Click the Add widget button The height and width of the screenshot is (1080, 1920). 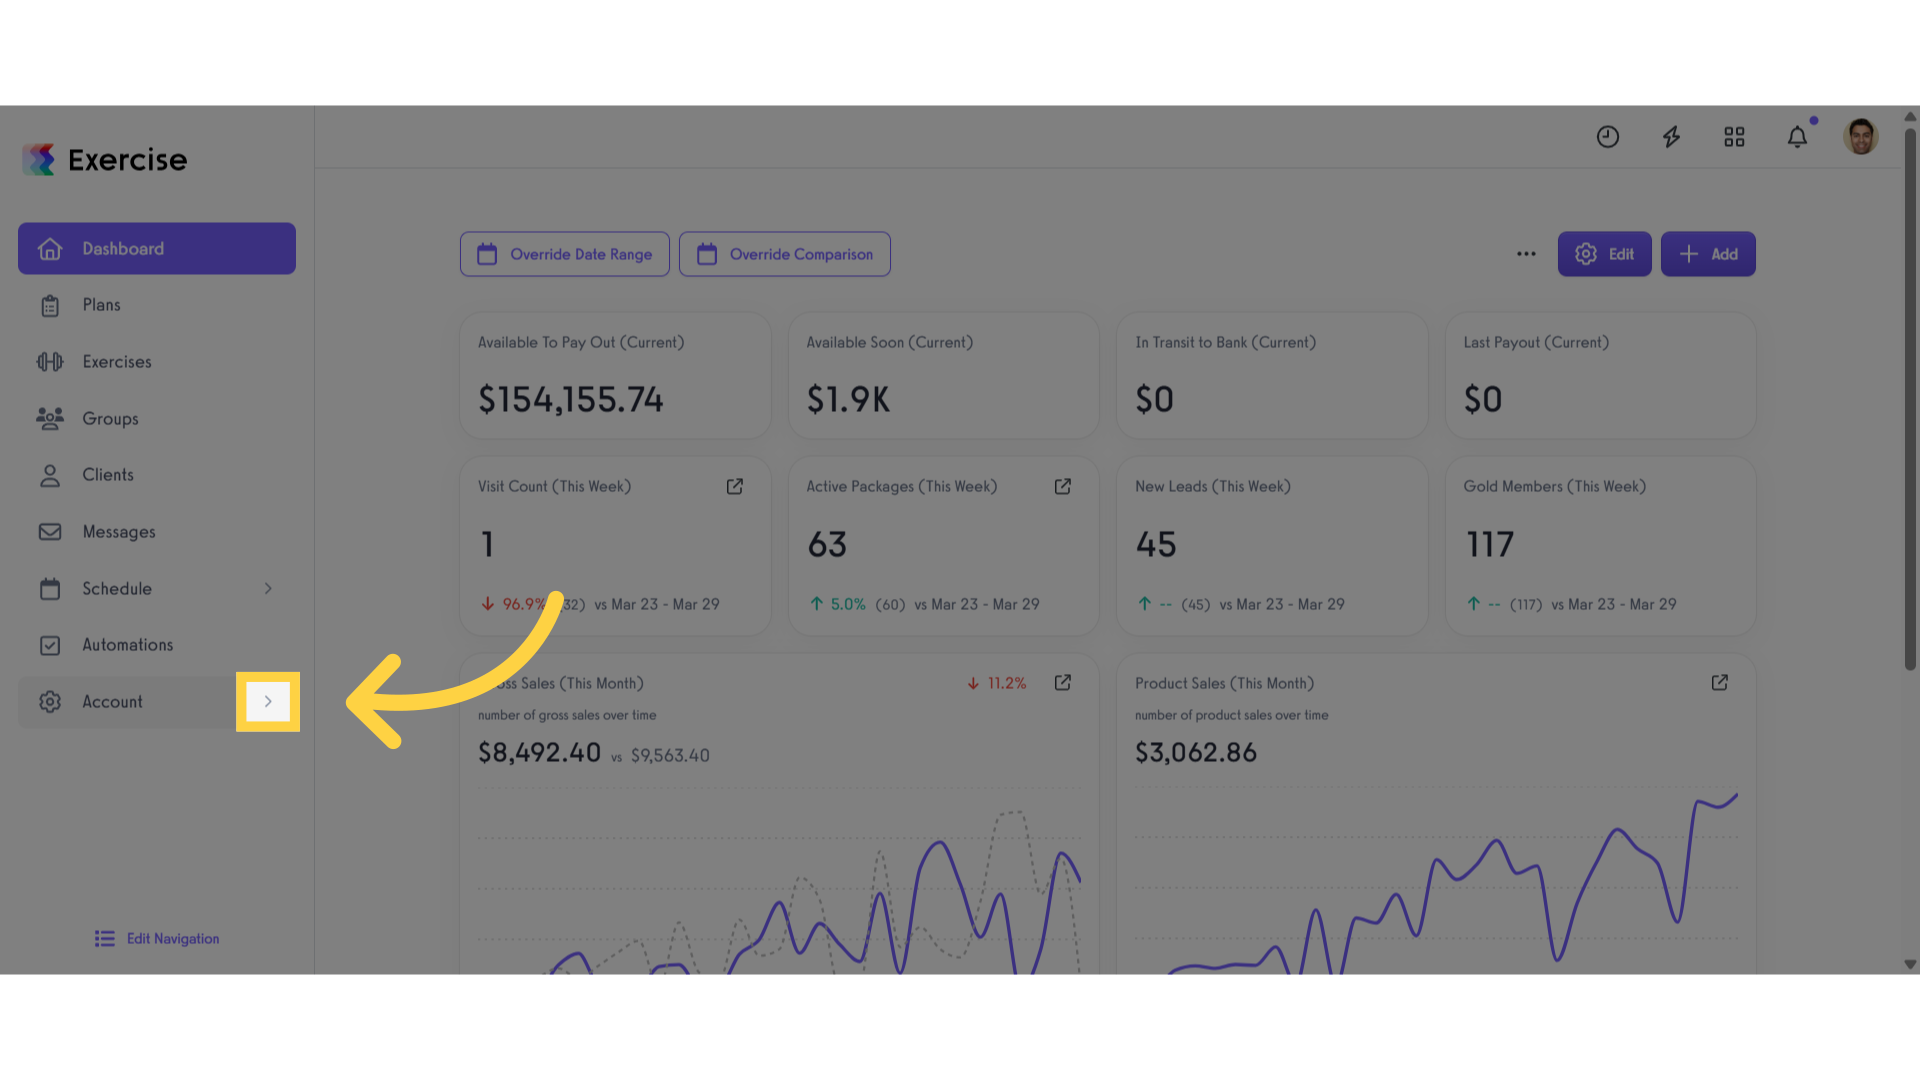tap(1708, 254)
